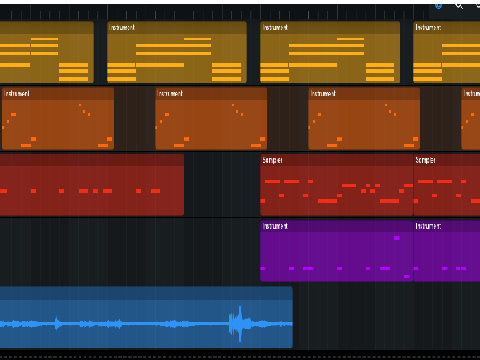Select the first full purple Instrument clip

337,251
